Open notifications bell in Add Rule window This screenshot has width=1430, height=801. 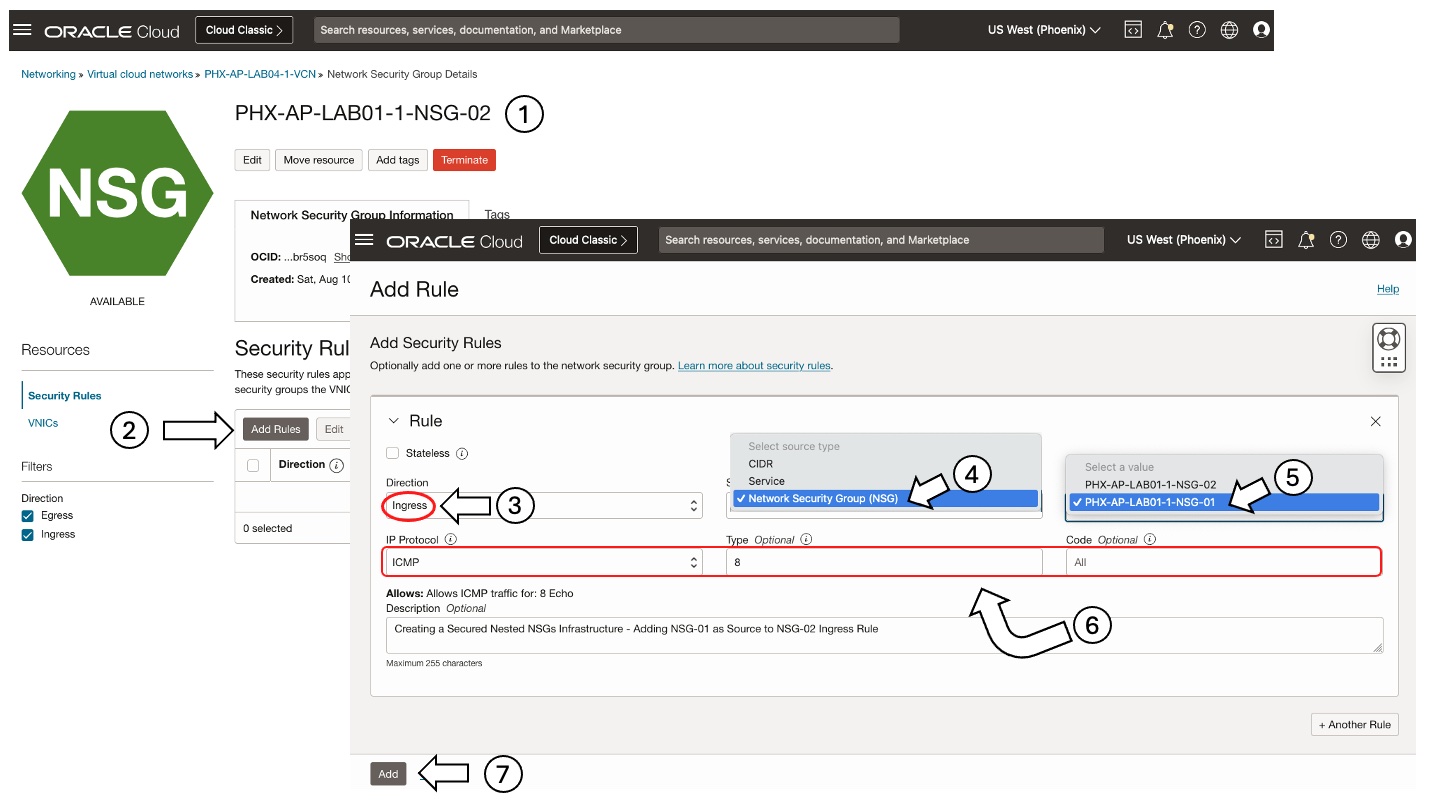[x=1306, y=240]
